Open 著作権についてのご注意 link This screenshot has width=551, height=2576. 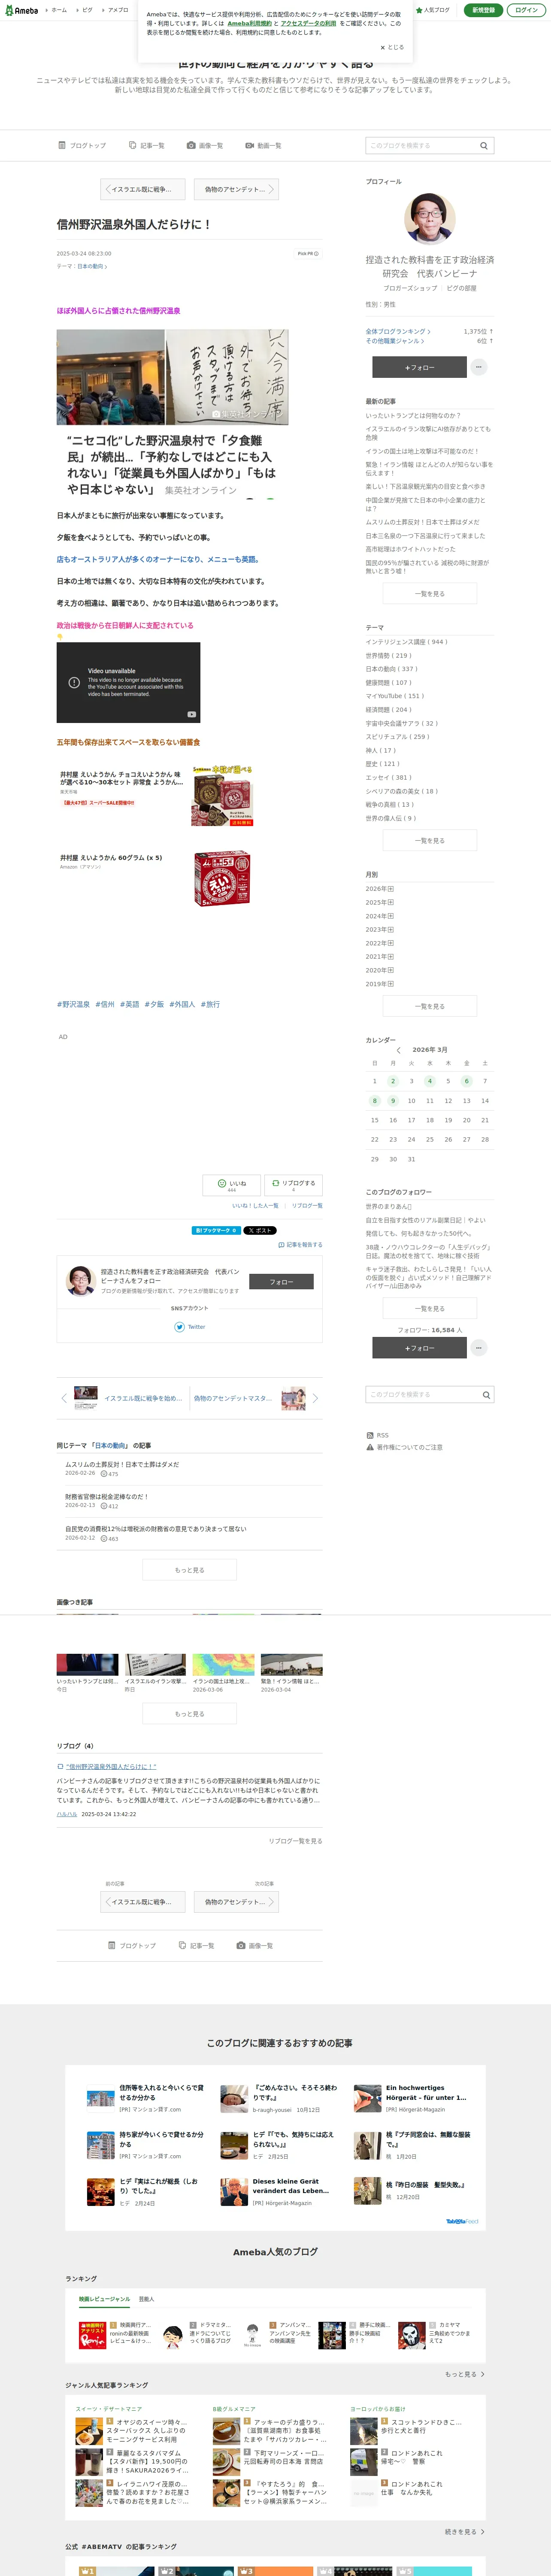pyautogui.click(x=404, y=1447)
